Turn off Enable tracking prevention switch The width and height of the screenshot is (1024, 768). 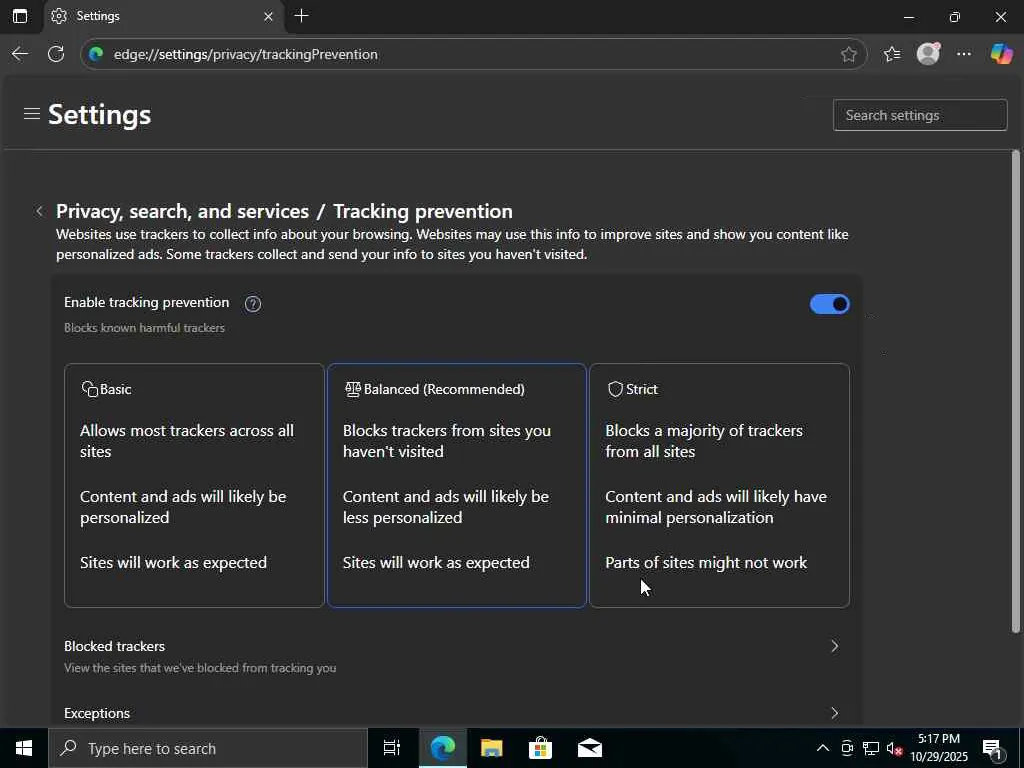pyautogui.click(x=829, y=304)
